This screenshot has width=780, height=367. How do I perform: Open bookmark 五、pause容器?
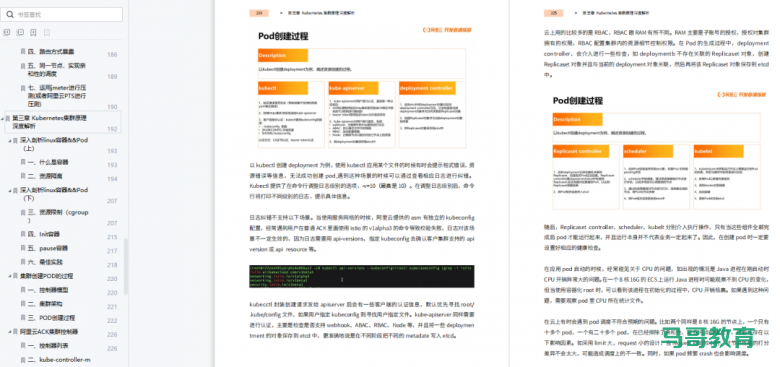point(48,248)
